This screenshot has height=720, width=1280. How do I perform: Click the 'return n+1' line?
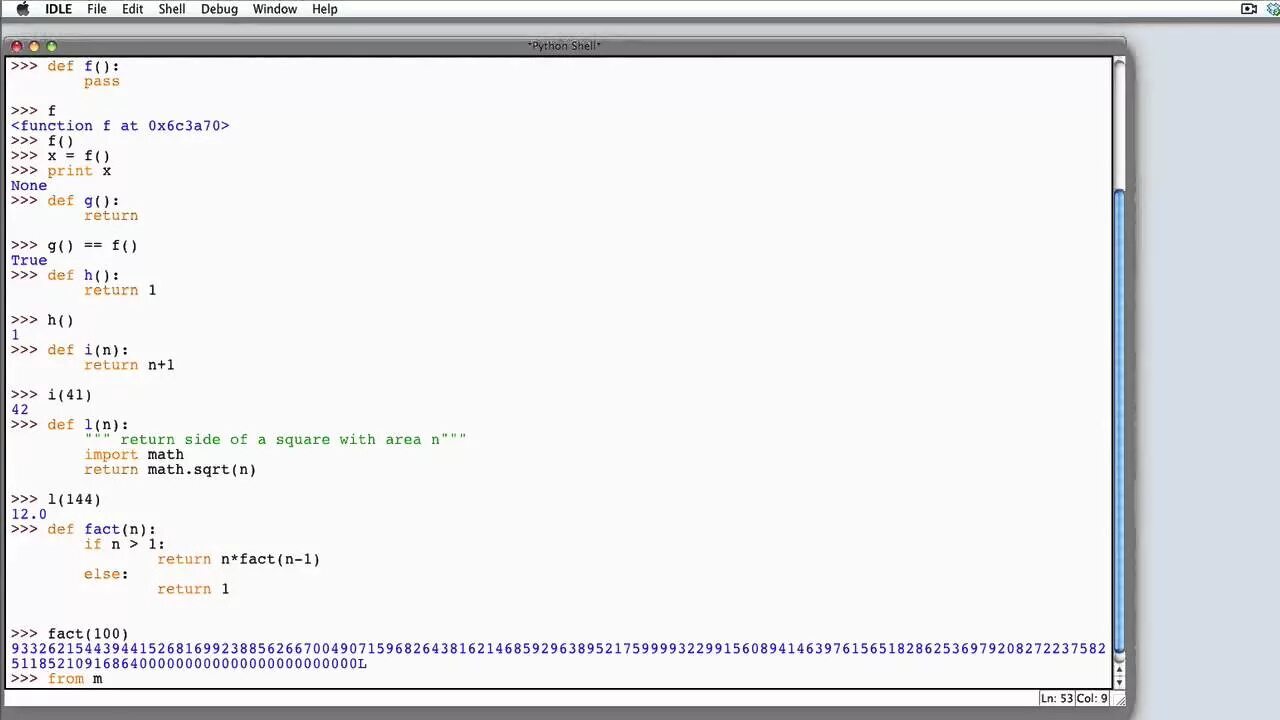(129, 365)
